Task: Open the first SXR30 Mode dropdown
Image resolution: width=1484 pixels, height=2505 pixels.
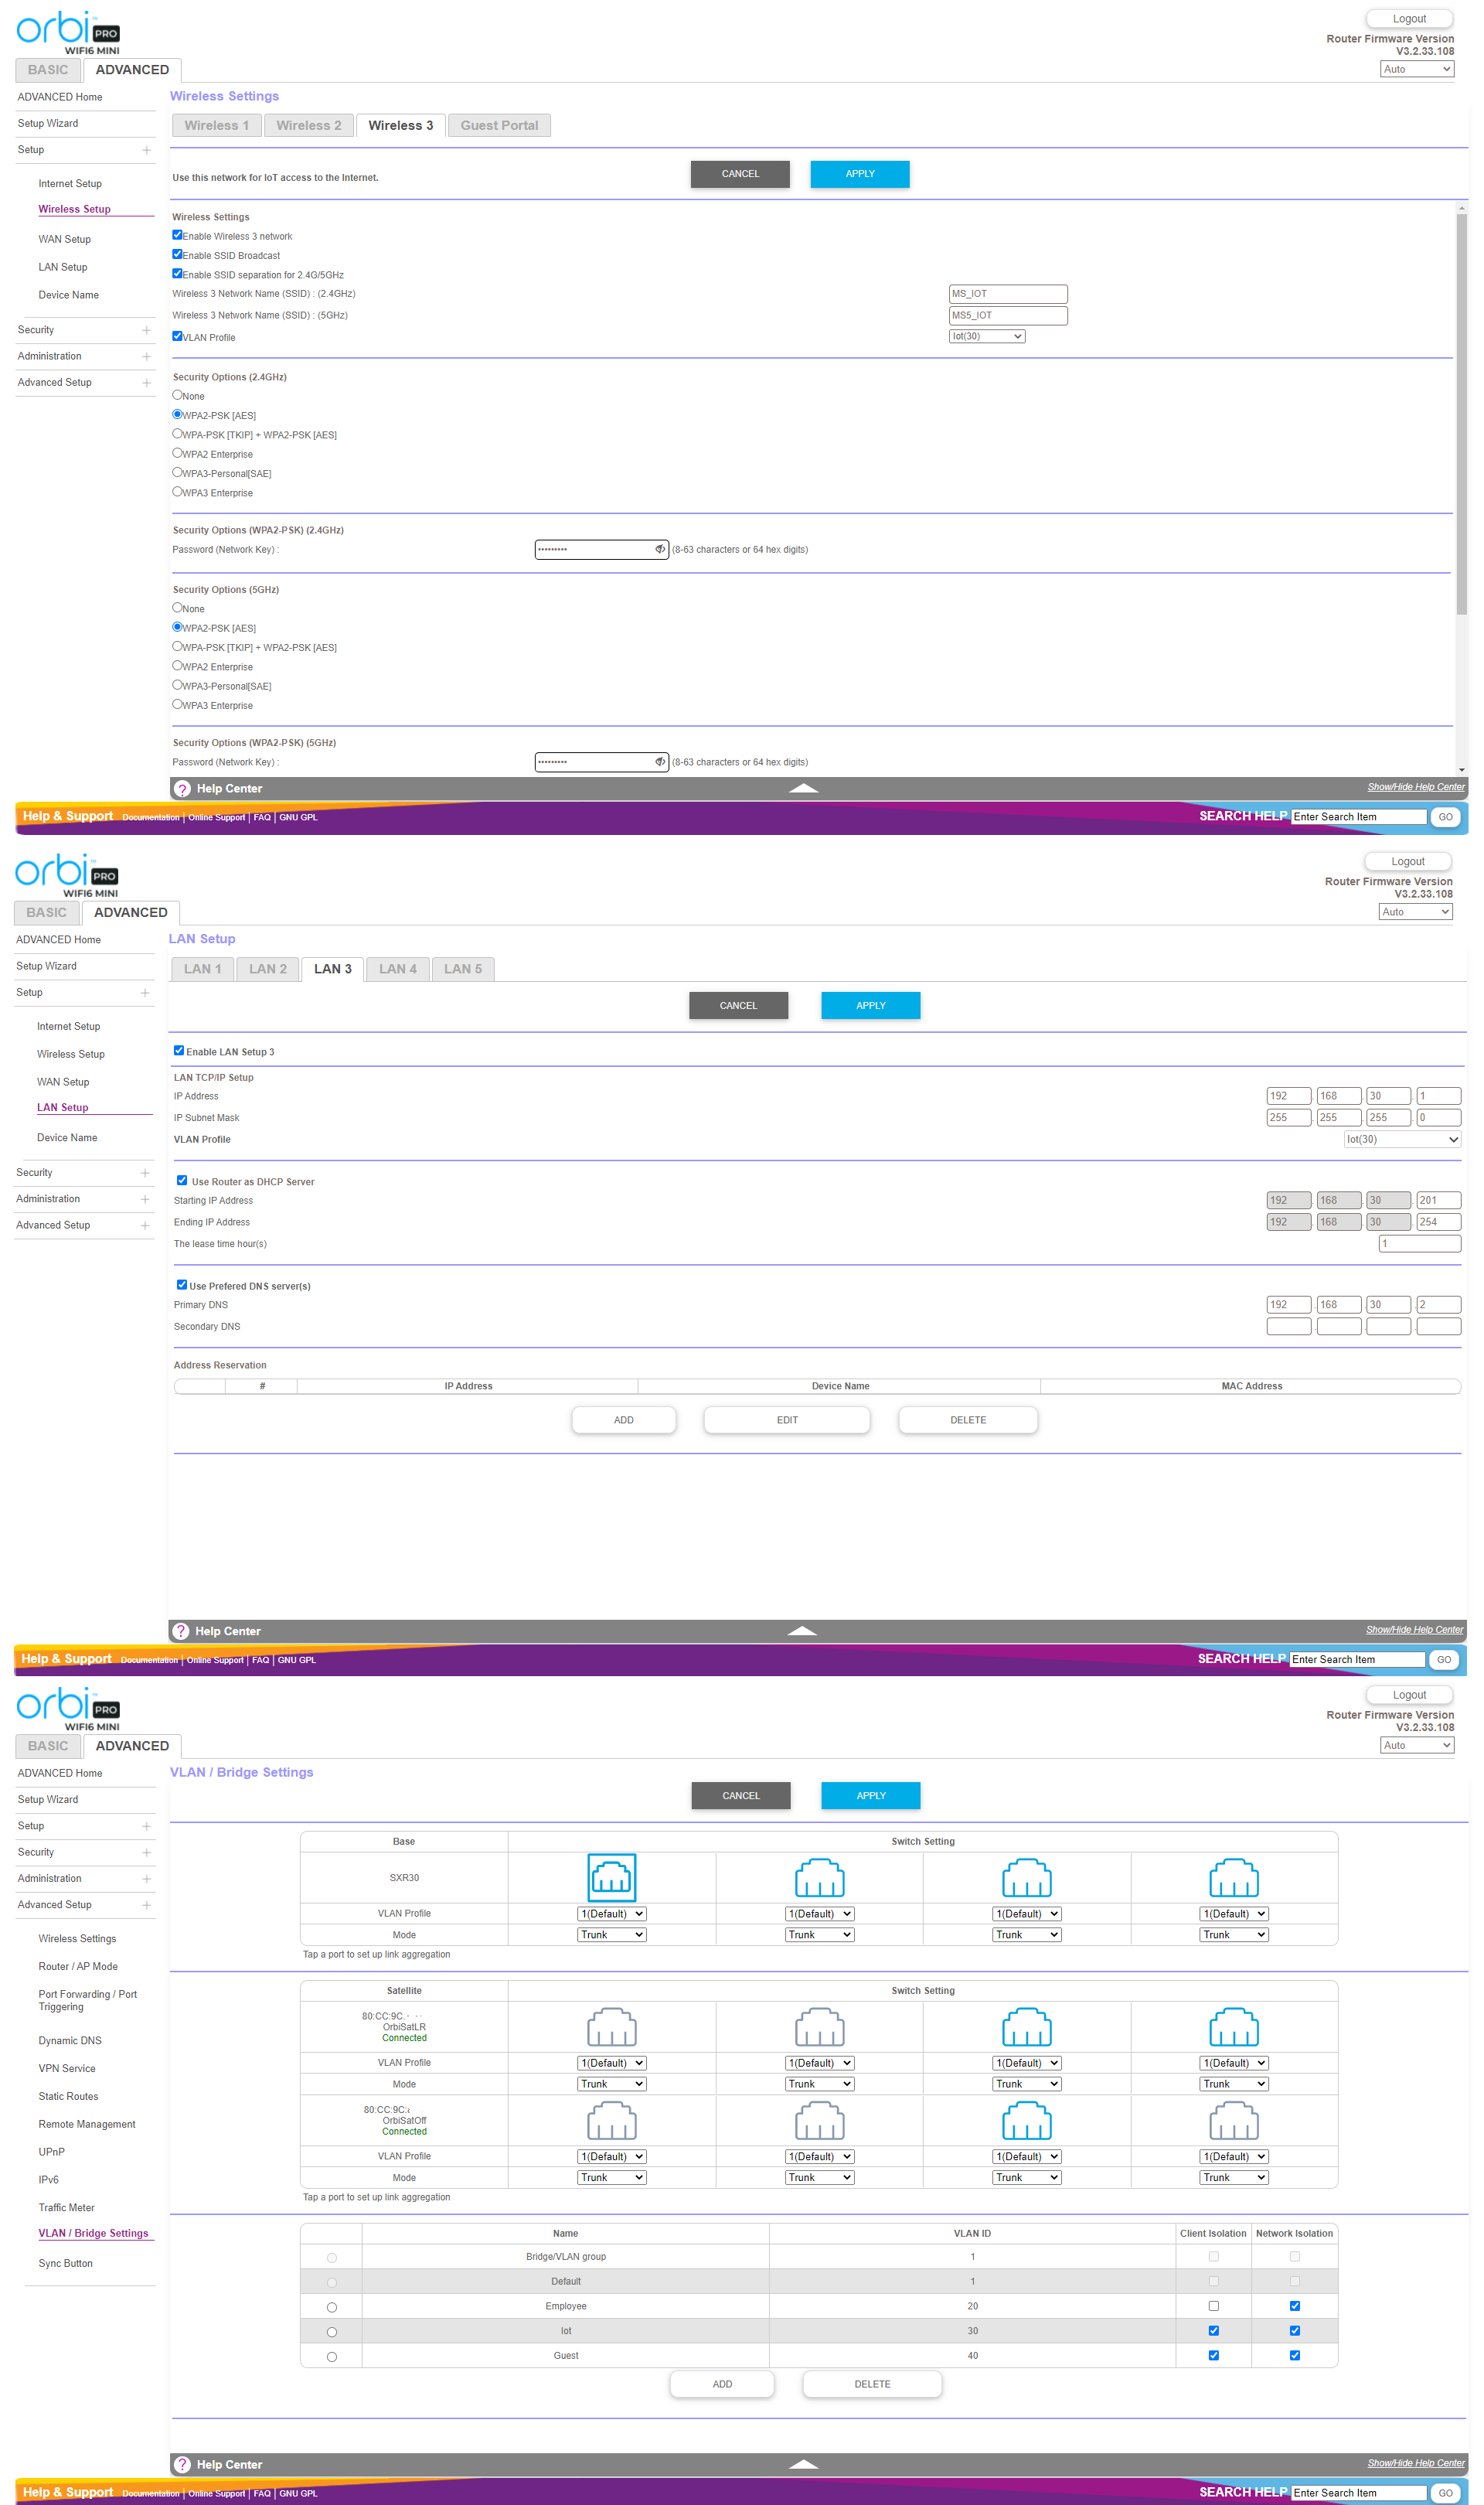Action: (611, 1934)
